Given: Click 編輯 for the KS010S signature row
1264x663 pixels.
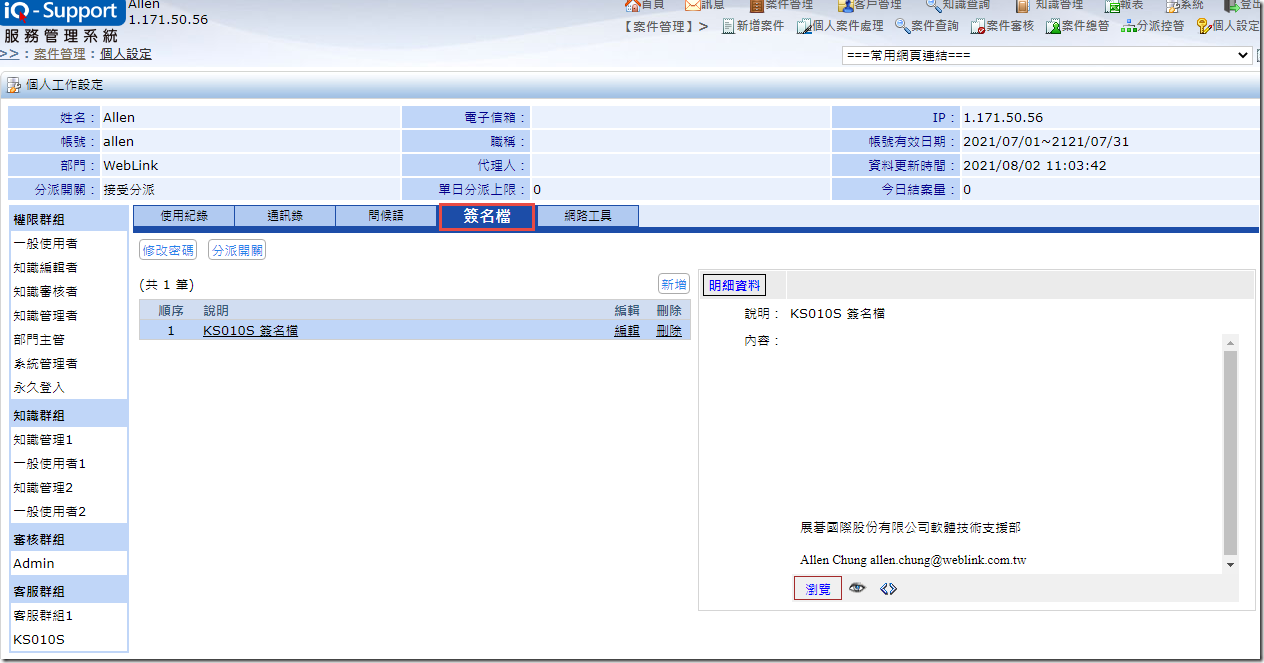Looking at the screenshot, I should [627, 331].
